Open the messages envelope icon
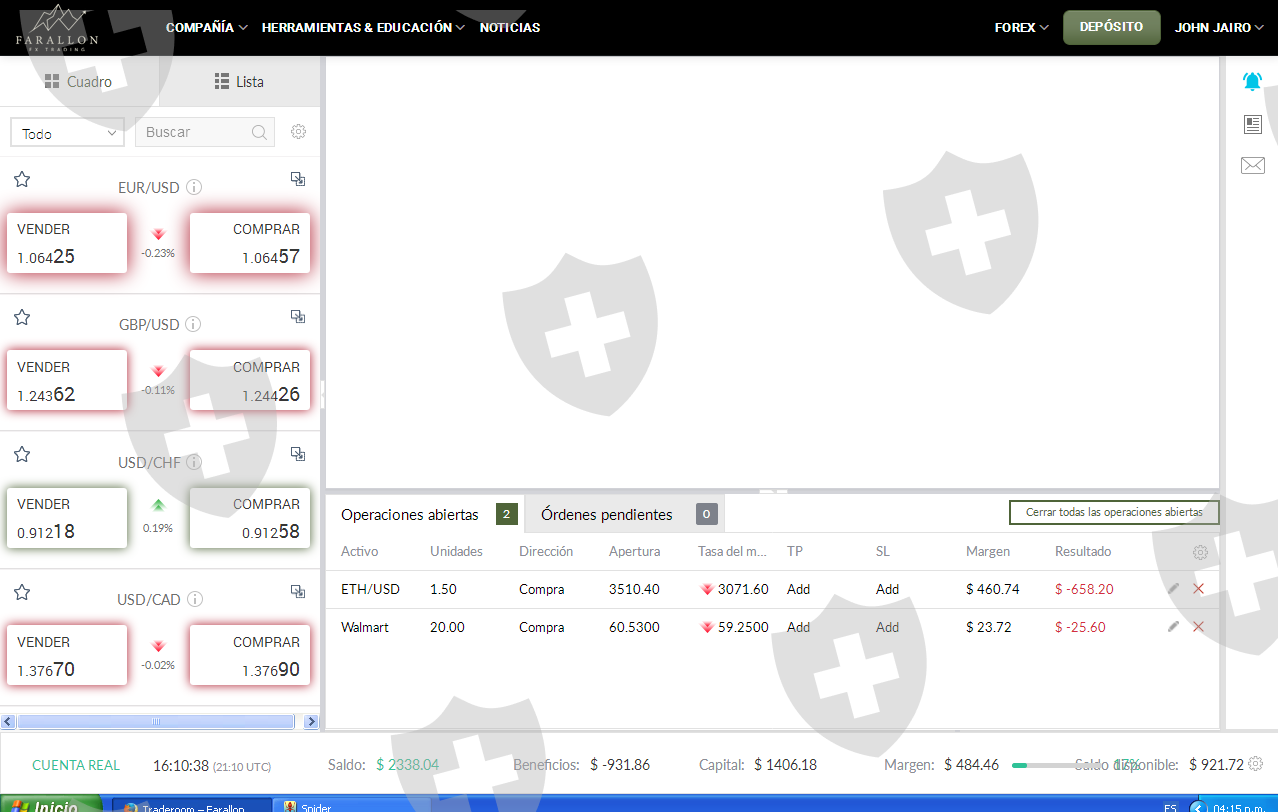 [x=1252, y=166]
